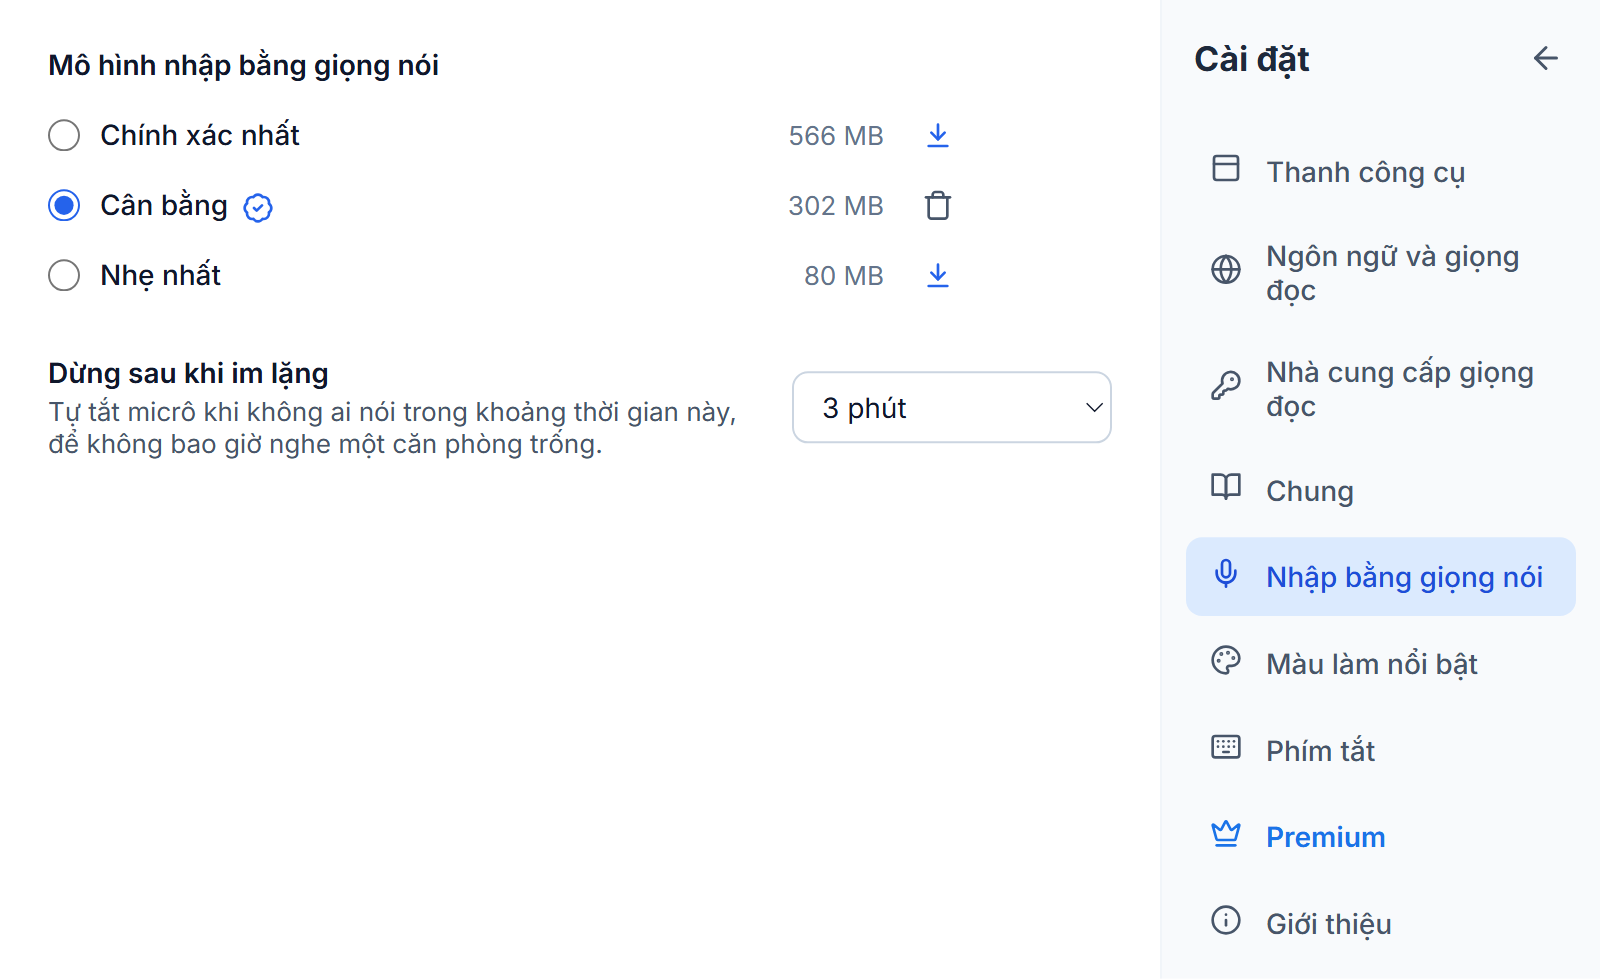Viewport: 1600px width, 979px height.
Task: Open Màu làm nổi bật settings
Action: (1380, 664)
